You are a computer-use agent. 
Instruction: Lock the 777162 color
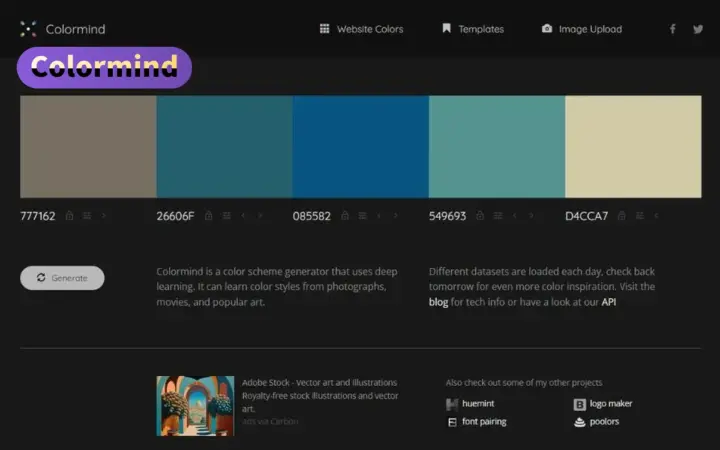[x=69, y=215]
